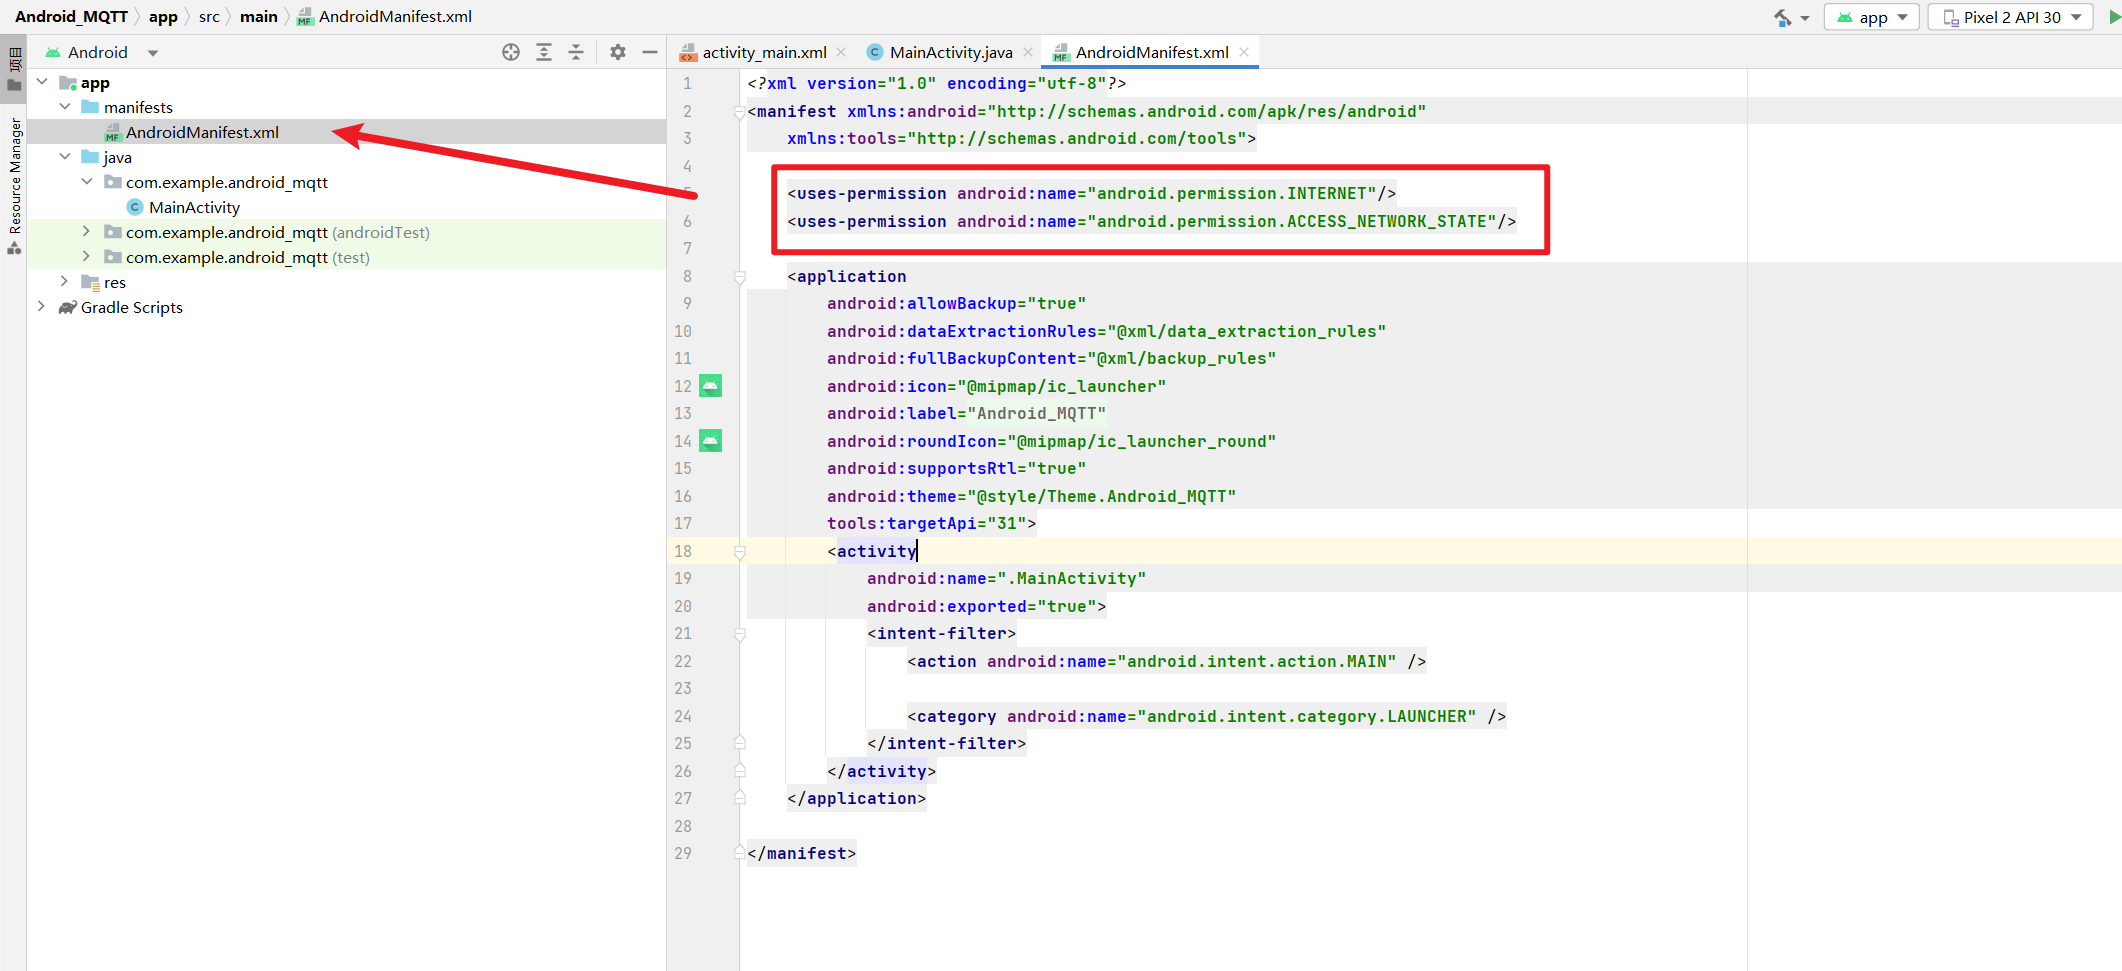Viewport: 2122px width, 971px height.
Task: Select AndroidManifest.xml in project tree
Action: tap(346, 132)
